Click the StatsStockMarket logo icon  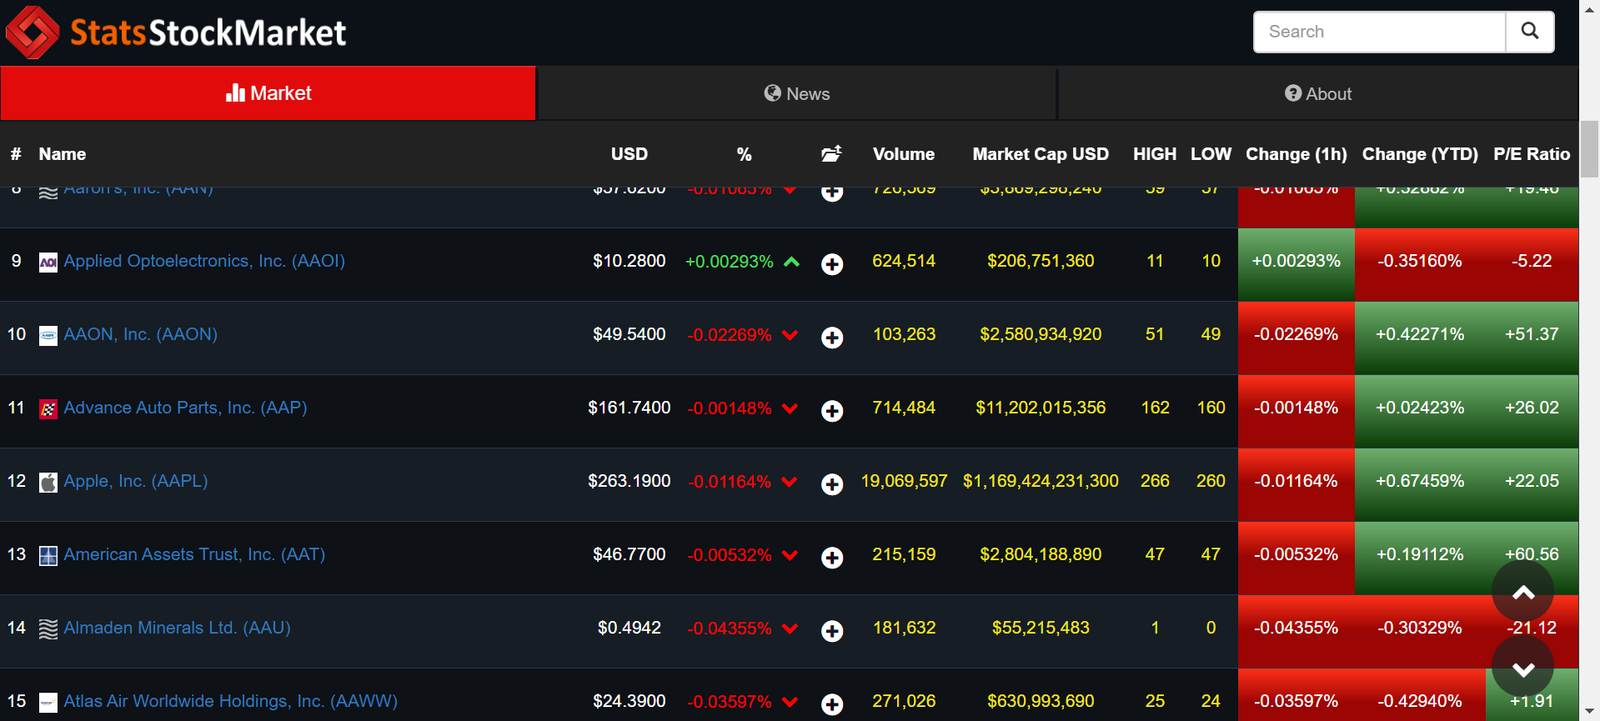tap(33, 32)
